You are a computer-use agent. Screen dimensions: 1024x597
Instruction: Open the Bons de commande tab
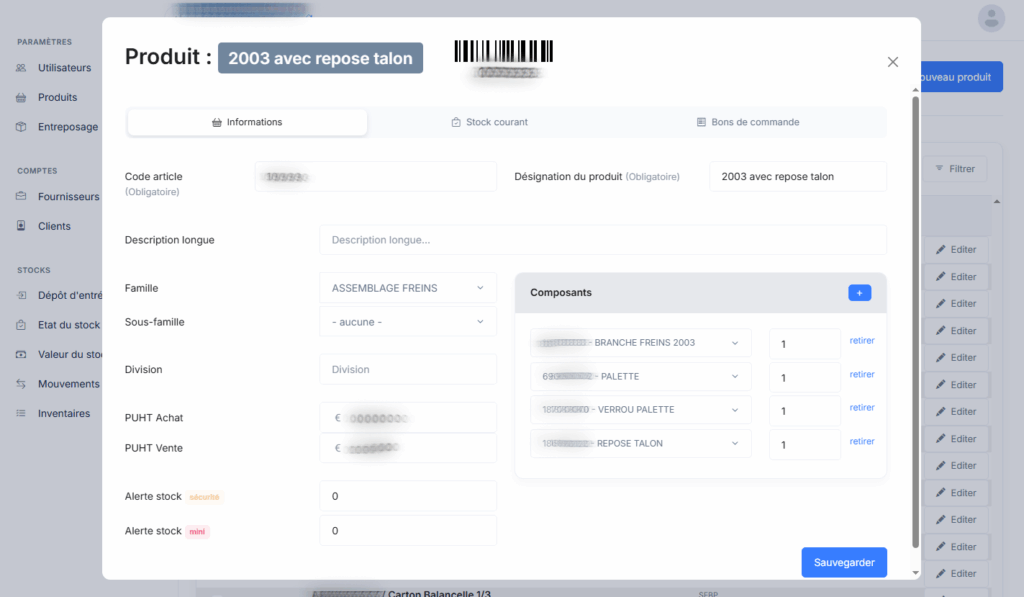747,122
